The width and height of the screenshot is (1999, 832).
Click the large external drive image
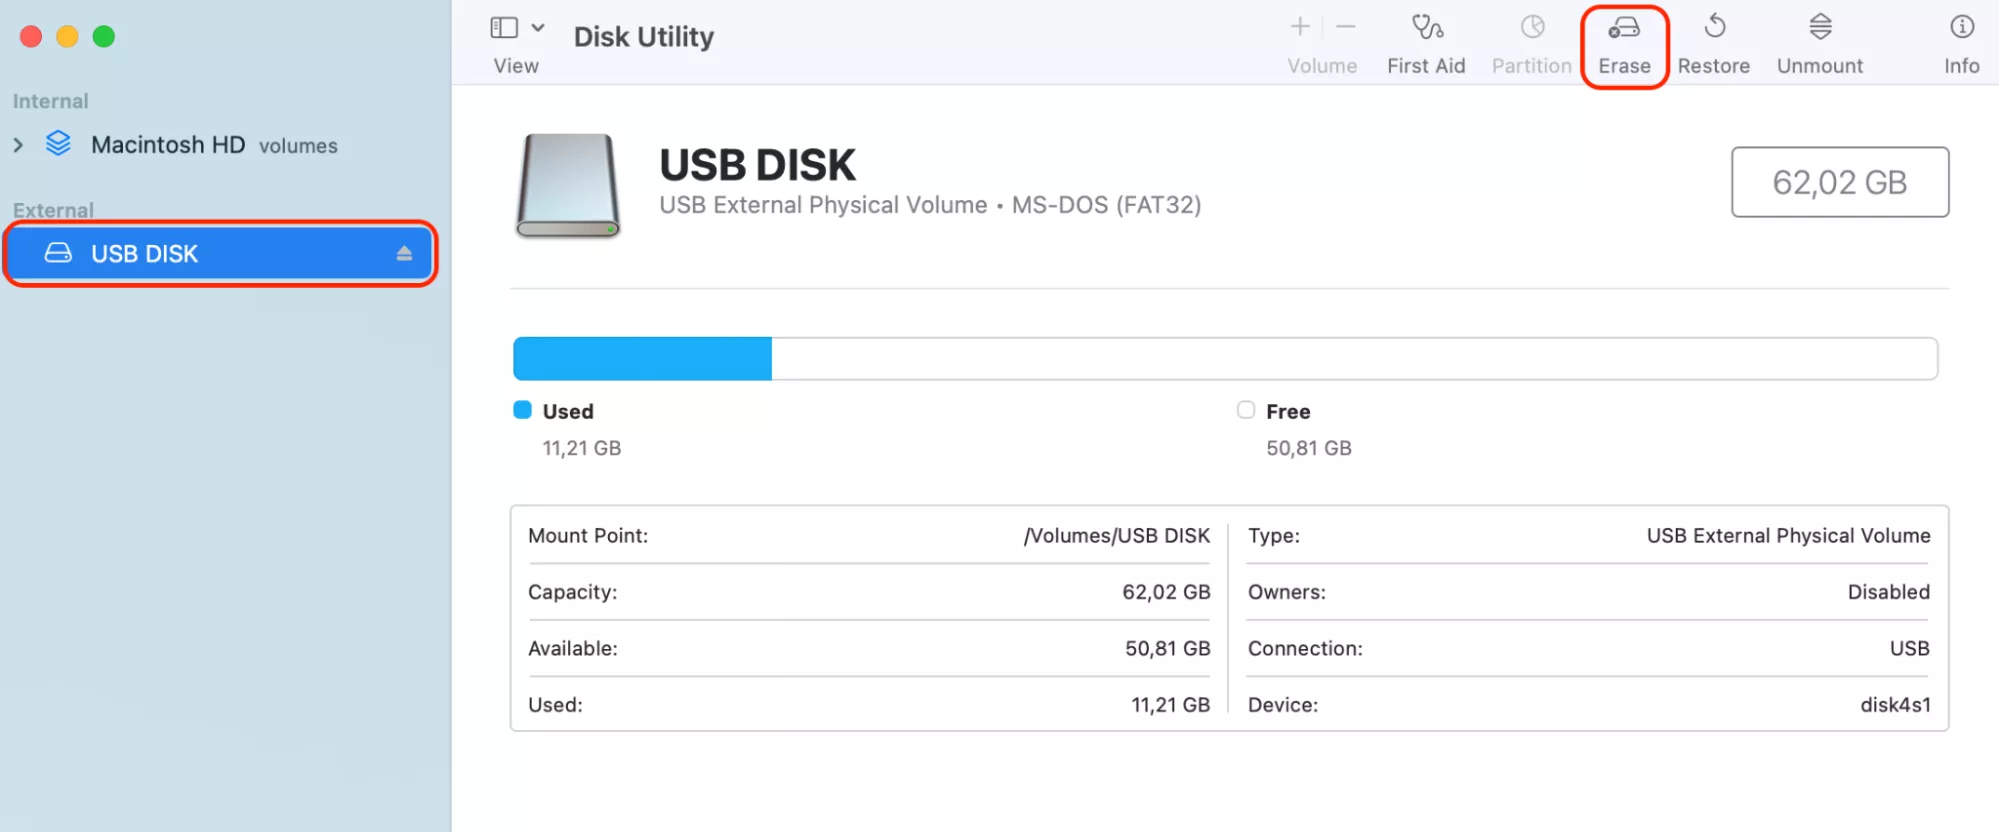coord(568,185)
